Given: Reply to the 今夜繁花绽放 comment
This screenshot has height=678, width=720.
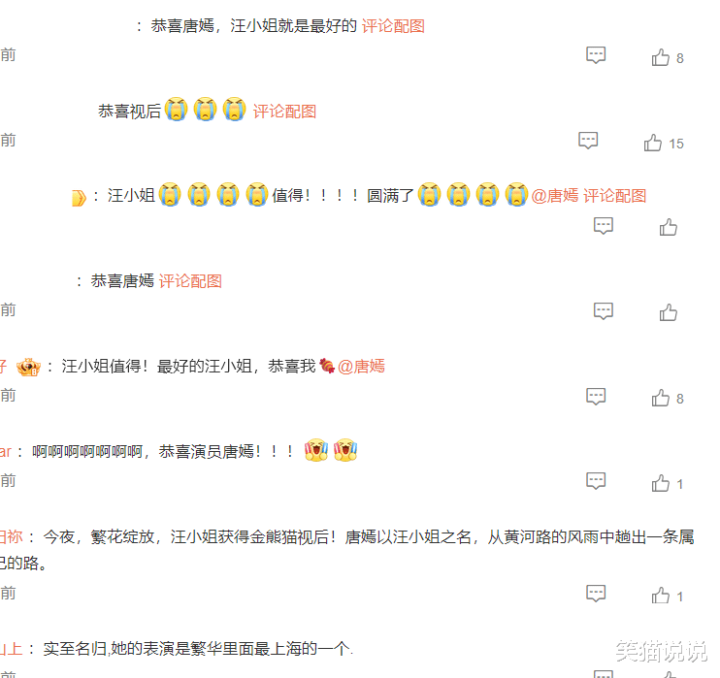Looking at the screenshot, I should (x=596, y=594).
